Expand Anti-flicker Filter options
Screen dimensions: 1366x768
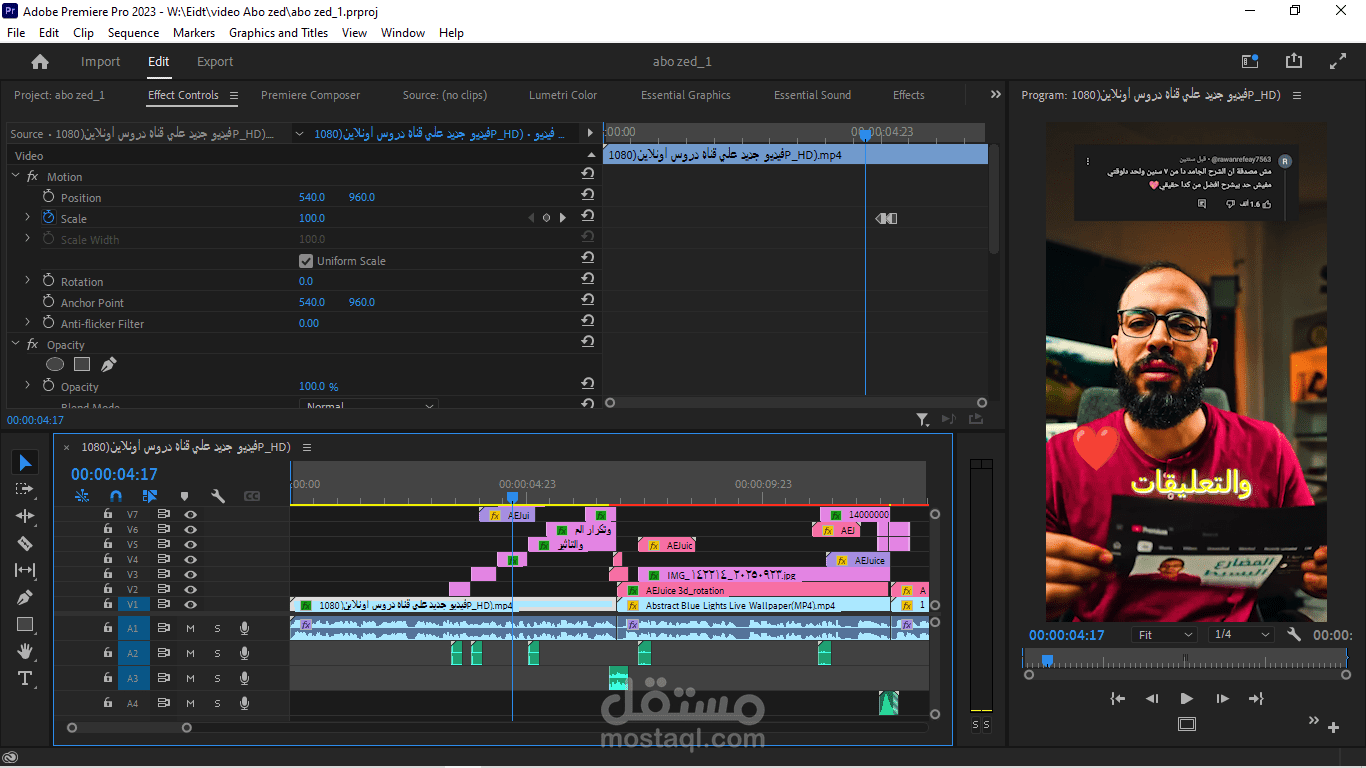(x=28, y=323)
